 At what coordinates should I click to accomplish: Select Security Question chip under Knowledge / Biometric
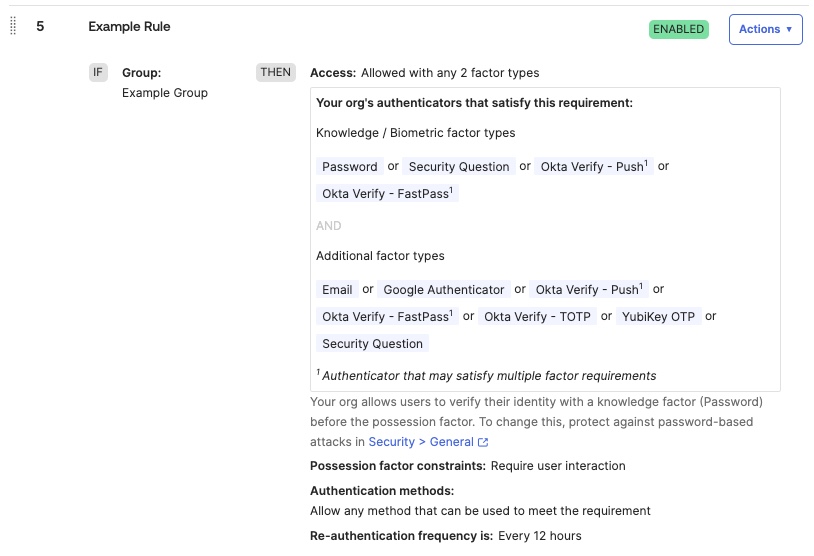click(459, 167)
